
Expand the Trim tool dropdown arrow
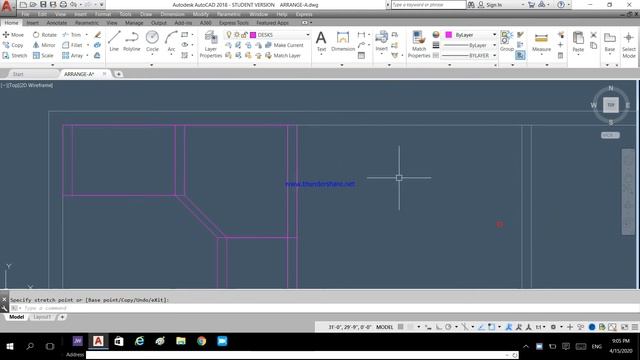point(87,35)
